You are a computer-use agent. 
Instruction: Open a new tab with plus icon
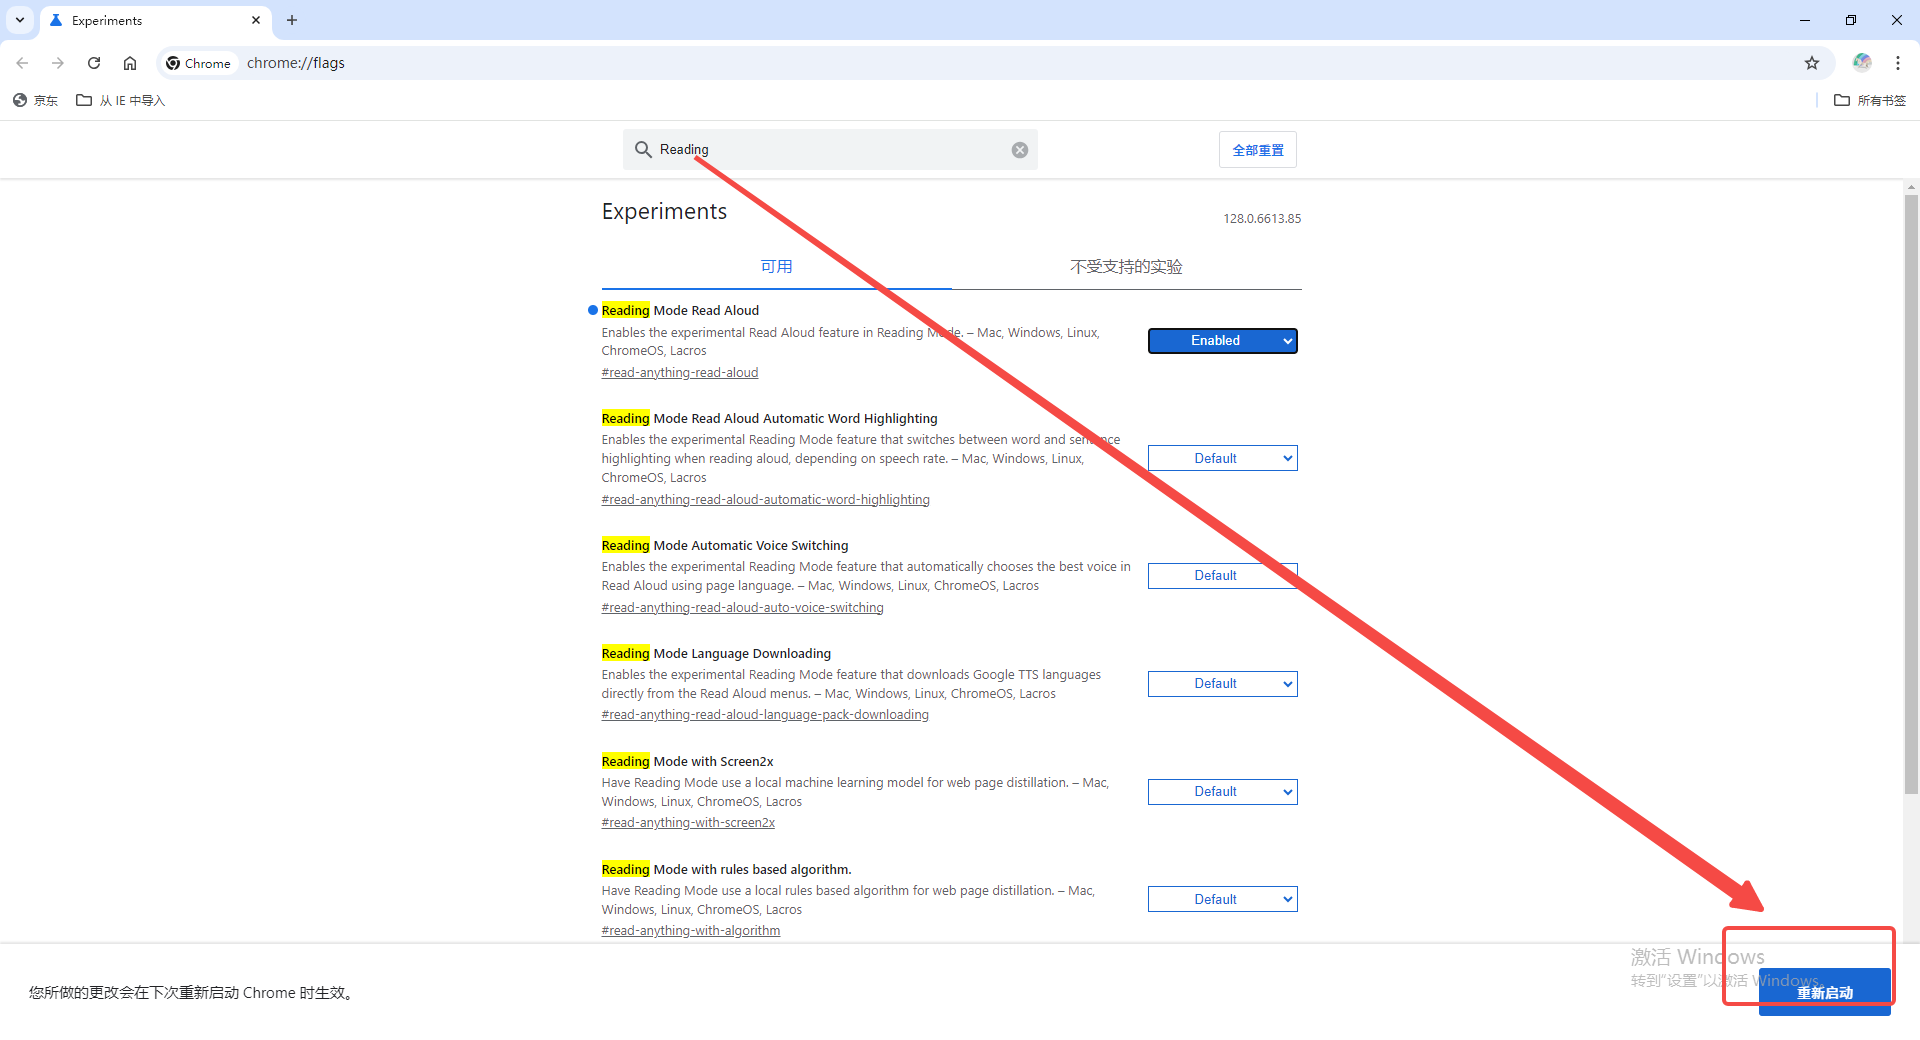(x=292, y=20)
